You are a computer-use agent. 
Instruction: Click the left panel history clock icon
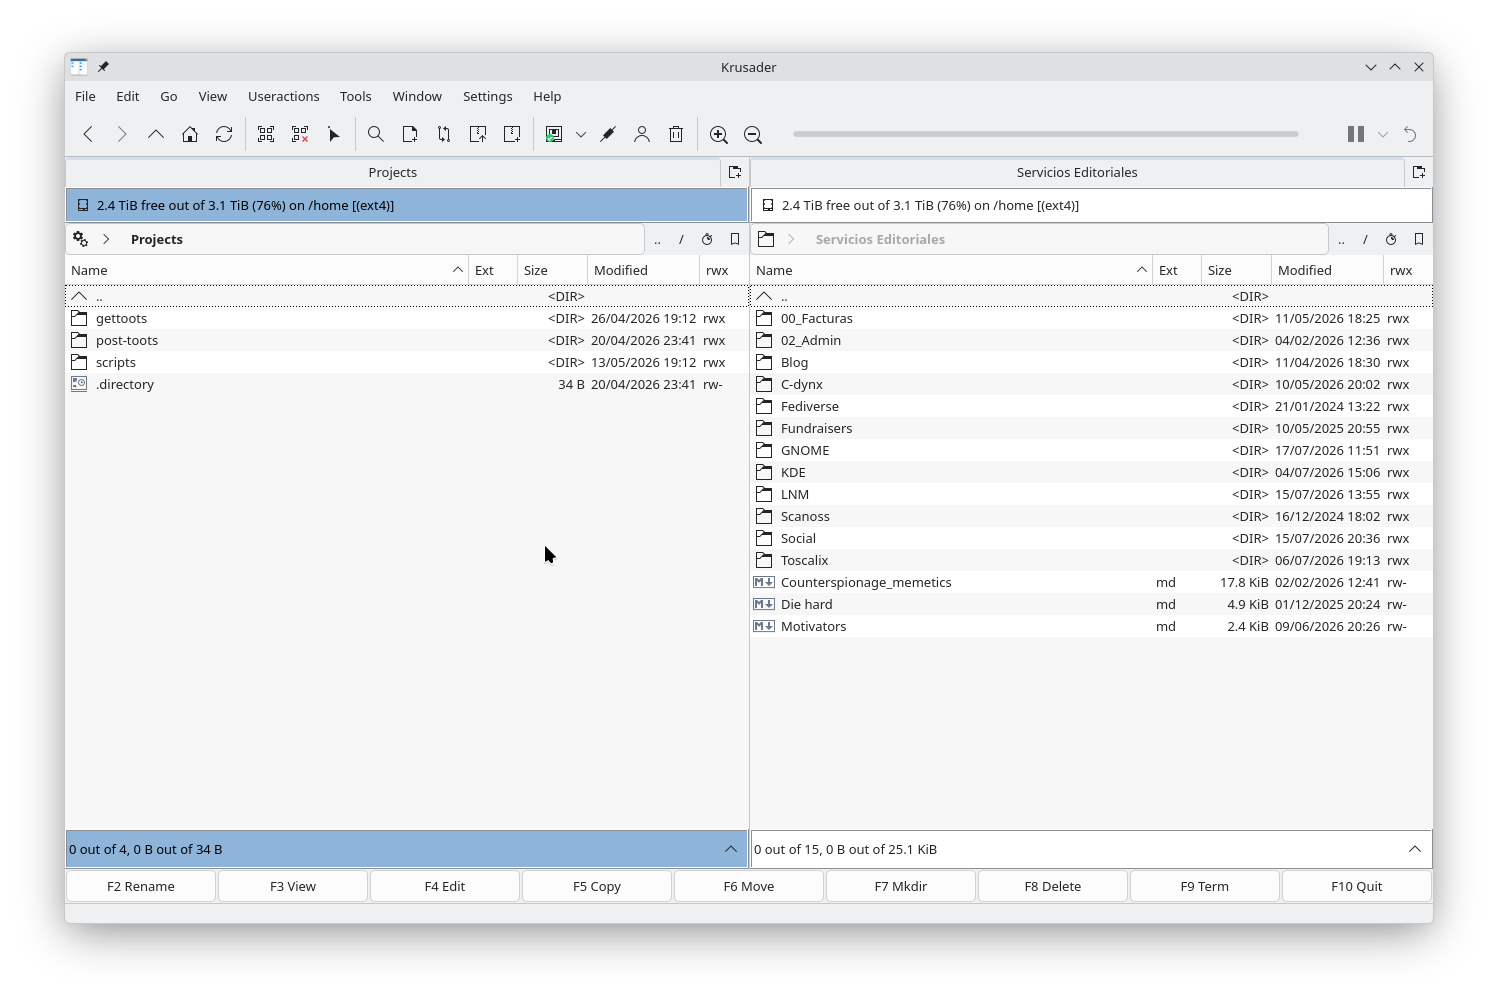point(707,239)
